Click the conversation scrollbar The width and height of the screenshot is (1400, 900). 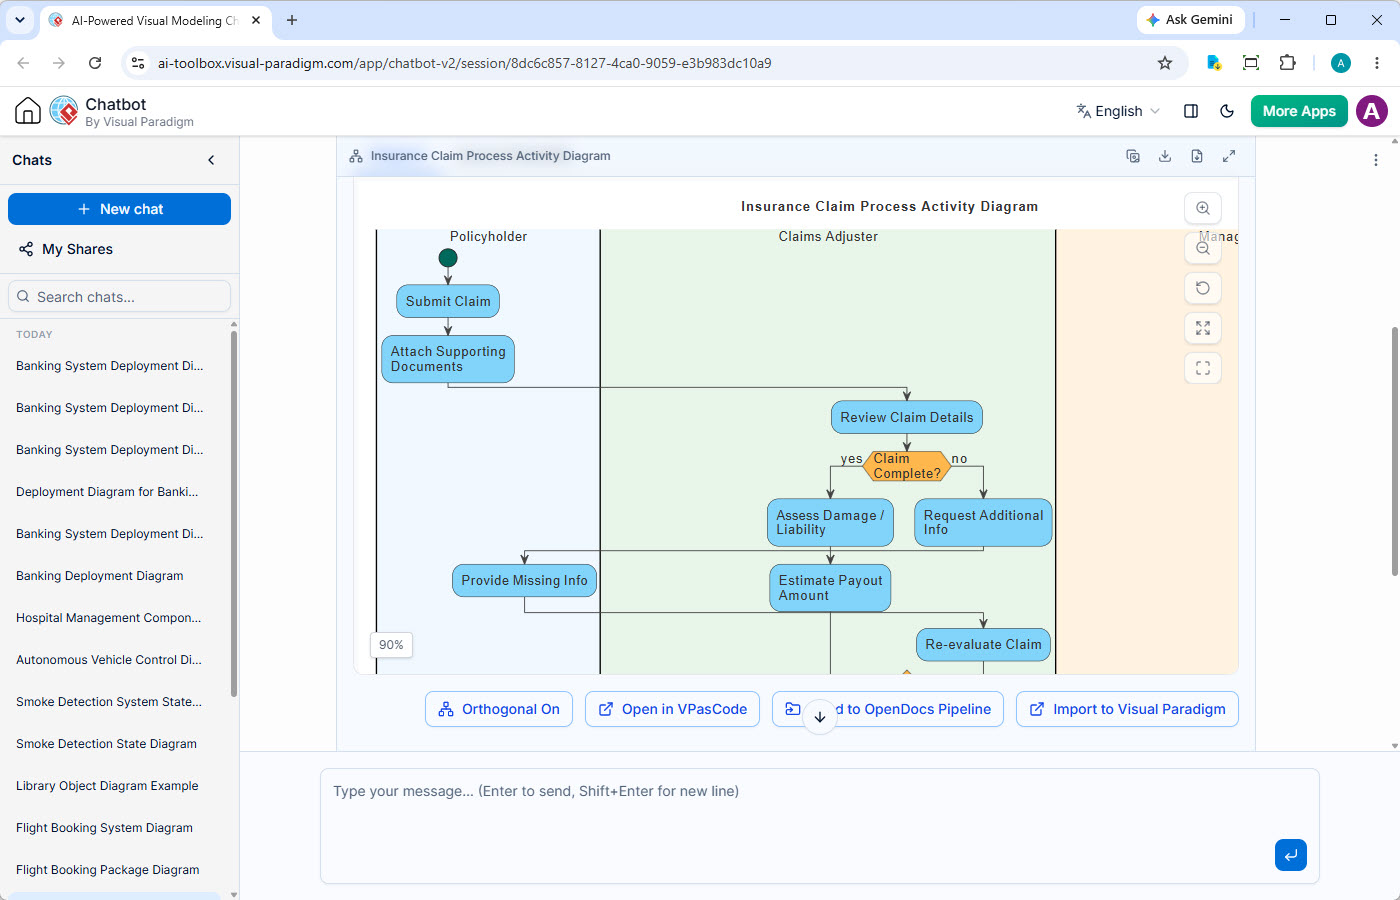click(1395, 450)
